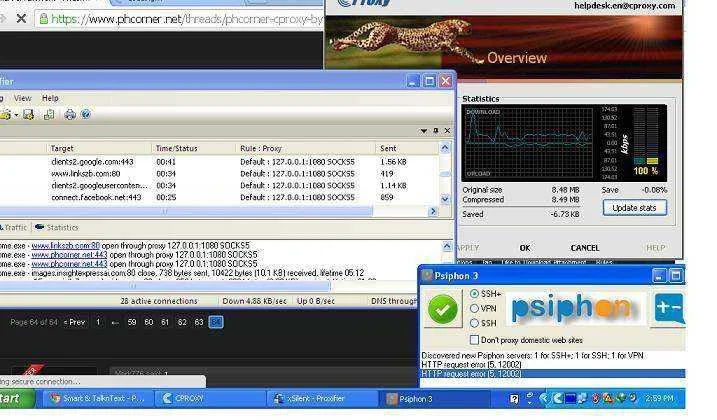Screen dimensions: 717x420
Task: Click connections list scroll-down arrow
Action: 445,199
